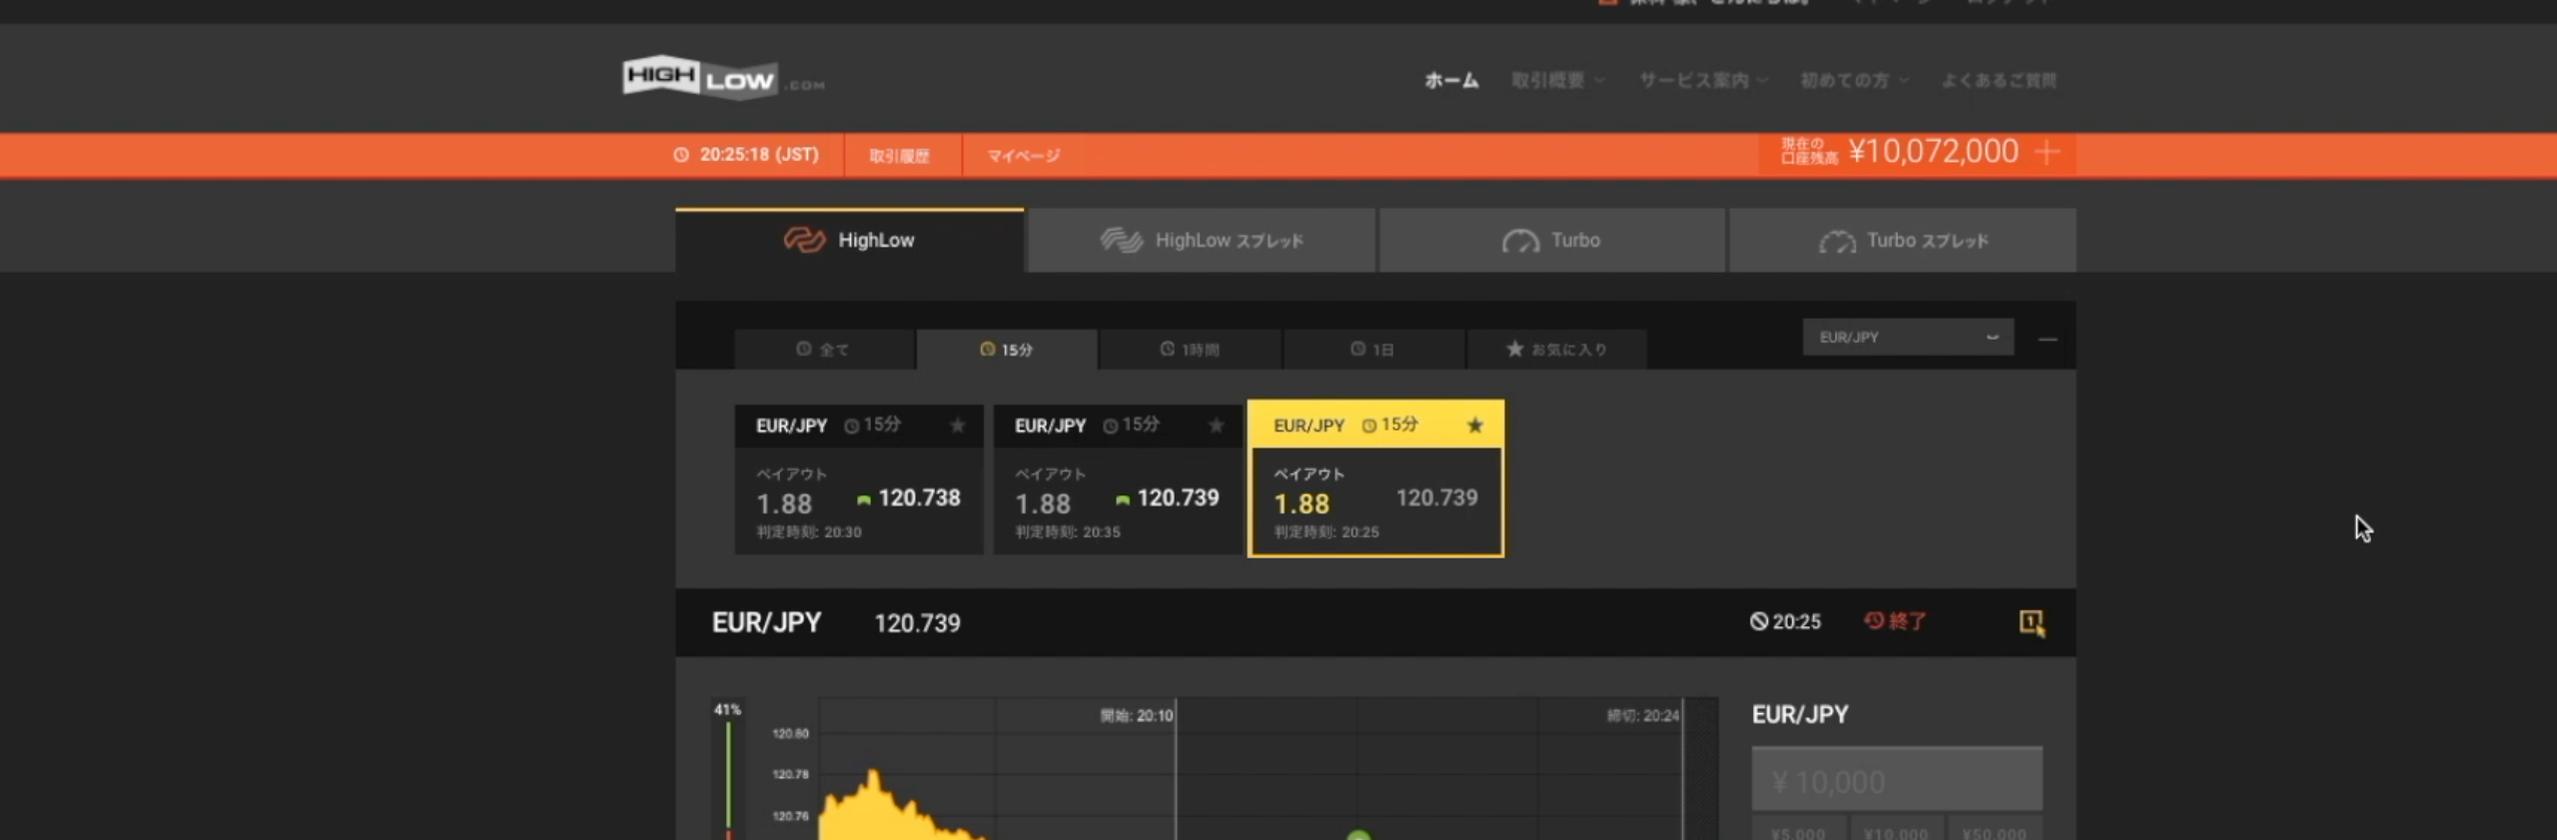Click the clock icon on 20:35 card
Viewport: 2557px width, 840px height.
tap(1110, 426)
